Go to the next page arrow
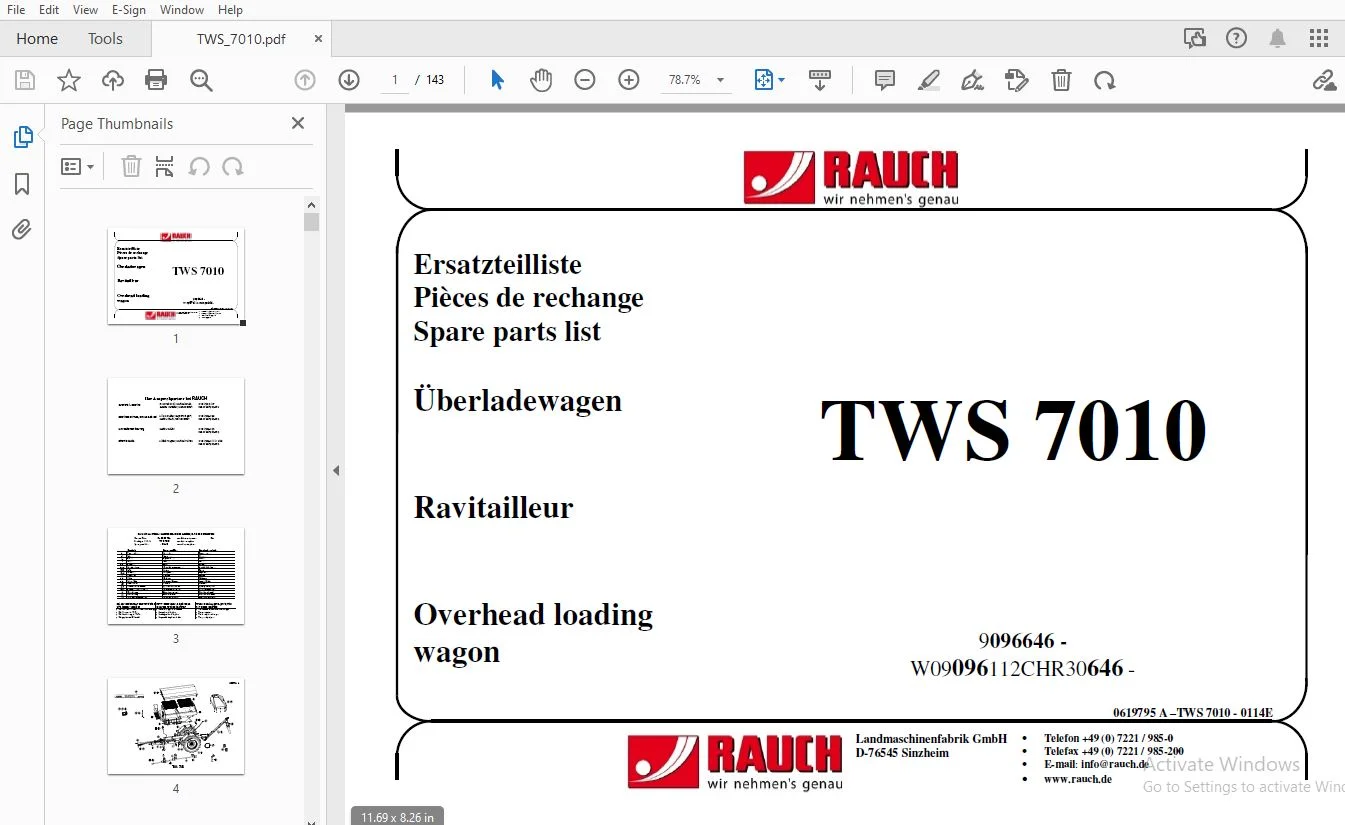The image size is (1345, 825). pyautogui.click(x=349, y=80)
